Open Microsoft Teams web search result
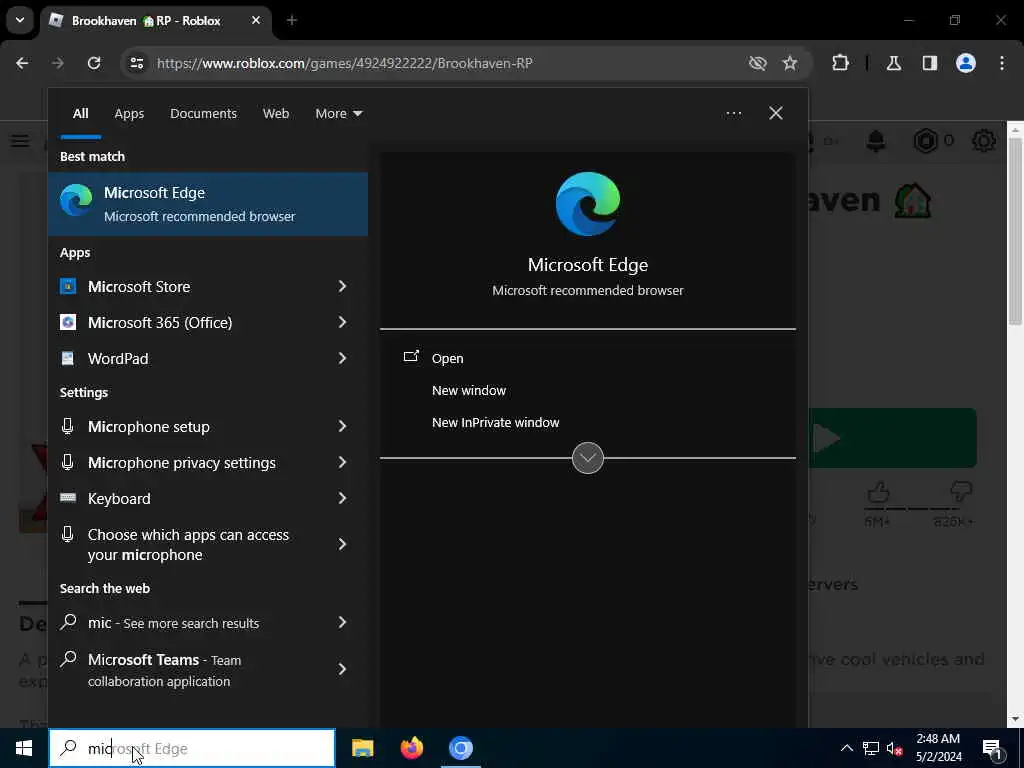The image size is (1024, 768). (x=208, y=669)
